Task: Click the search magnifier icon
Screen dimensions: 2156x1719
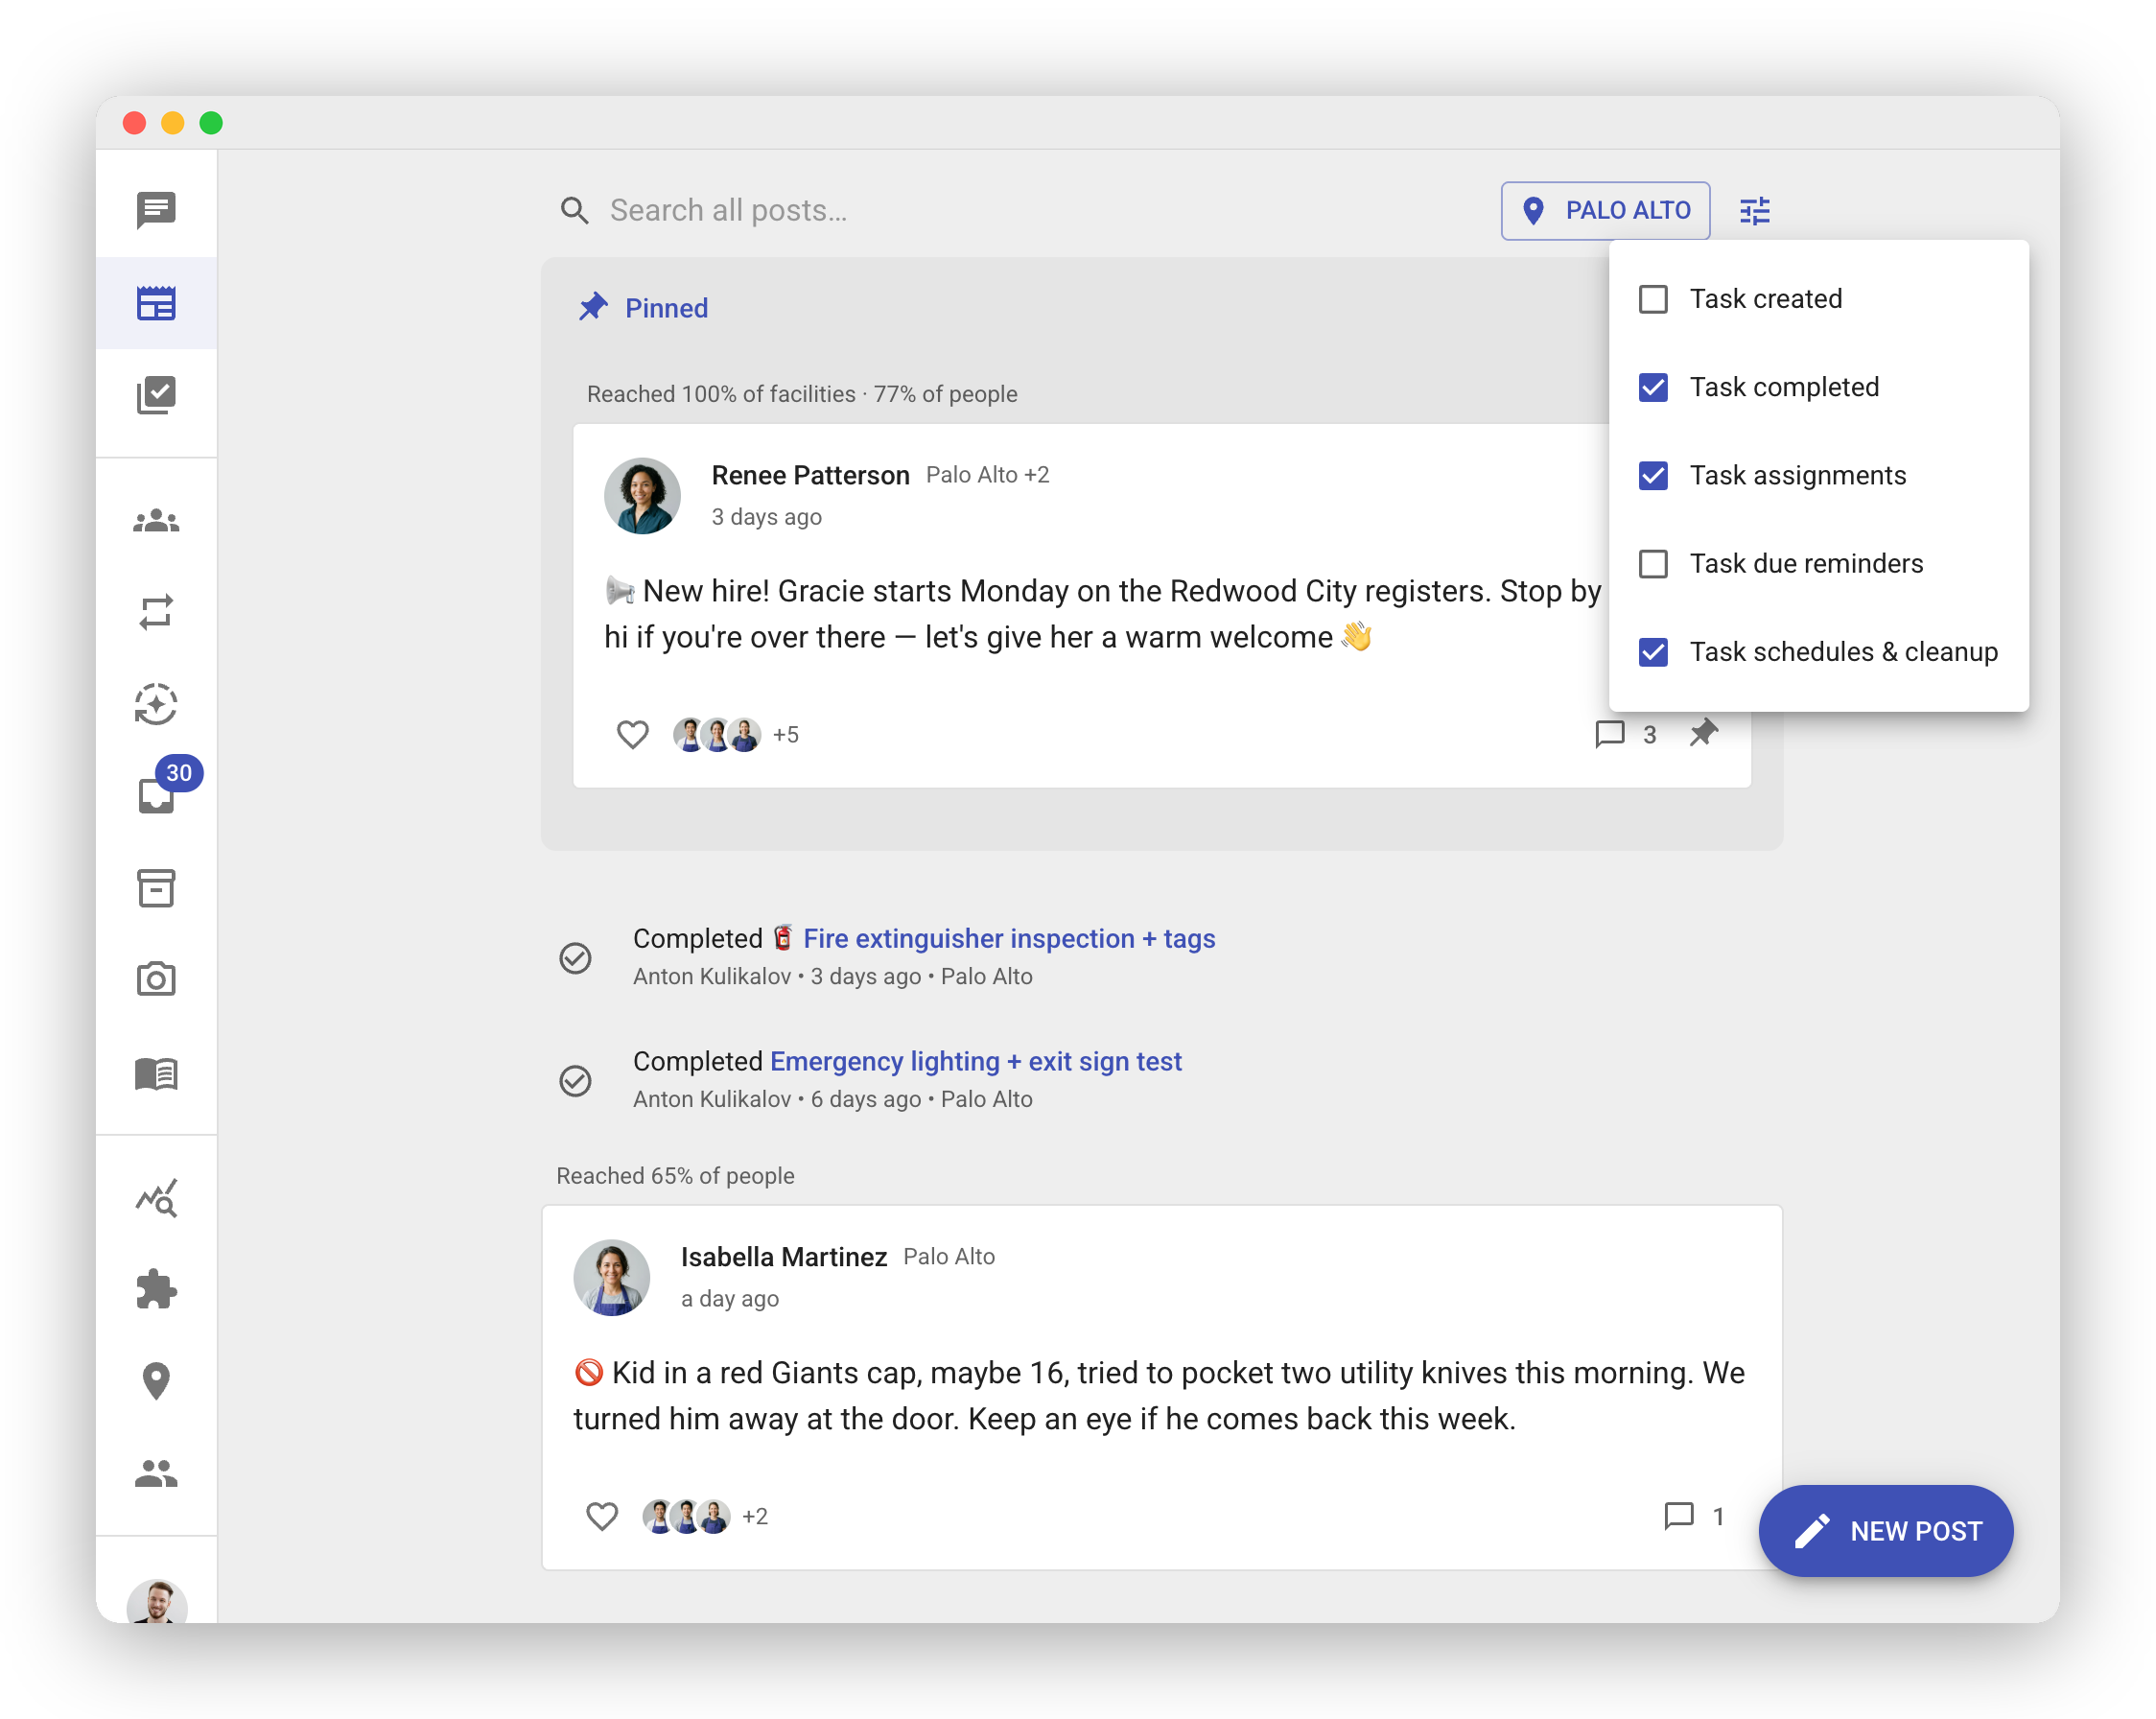Action: [574, 210]
